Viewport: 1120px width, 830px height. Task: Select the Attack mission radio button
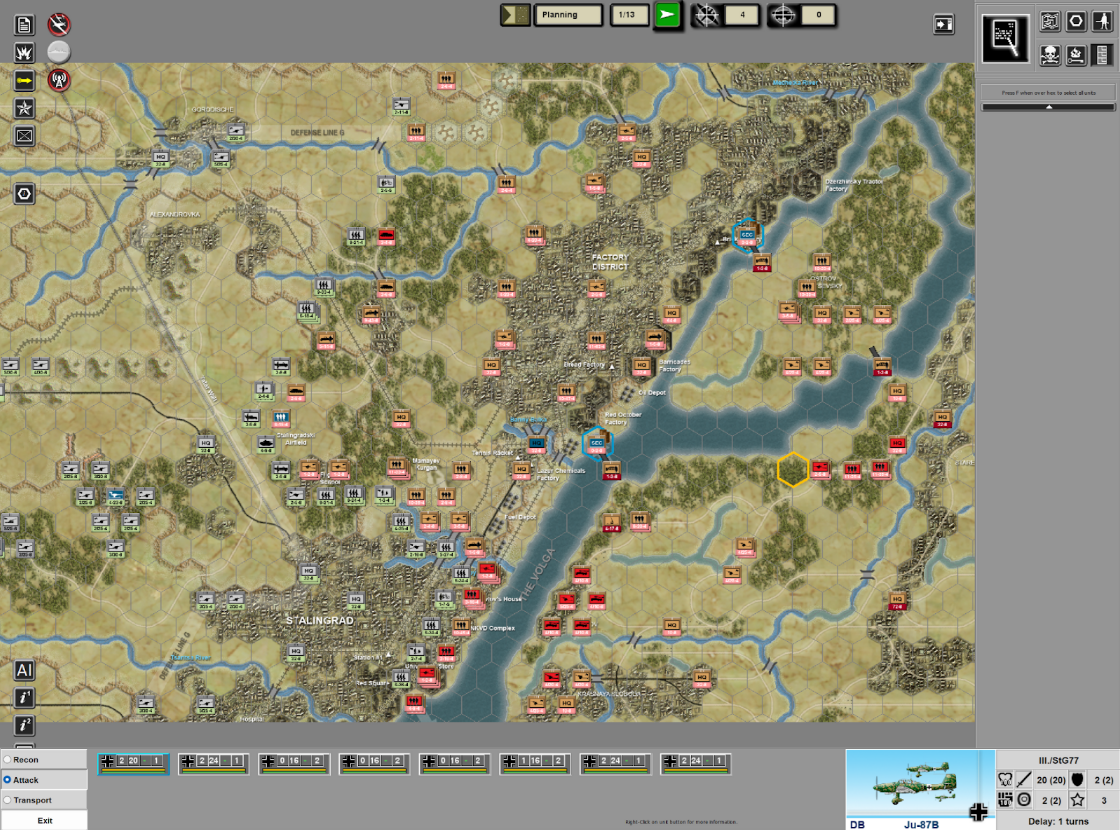coord(7,779)
